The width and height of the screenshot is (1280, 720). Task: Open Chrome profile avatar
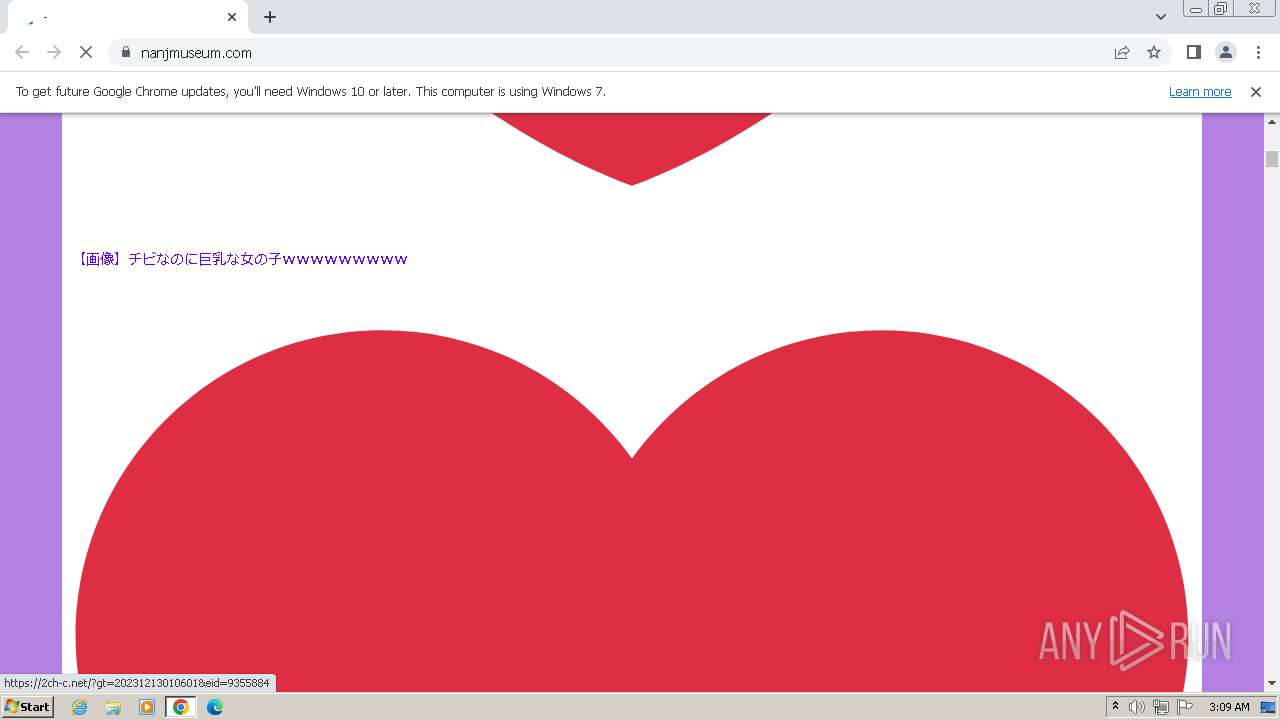[1225, 52]
